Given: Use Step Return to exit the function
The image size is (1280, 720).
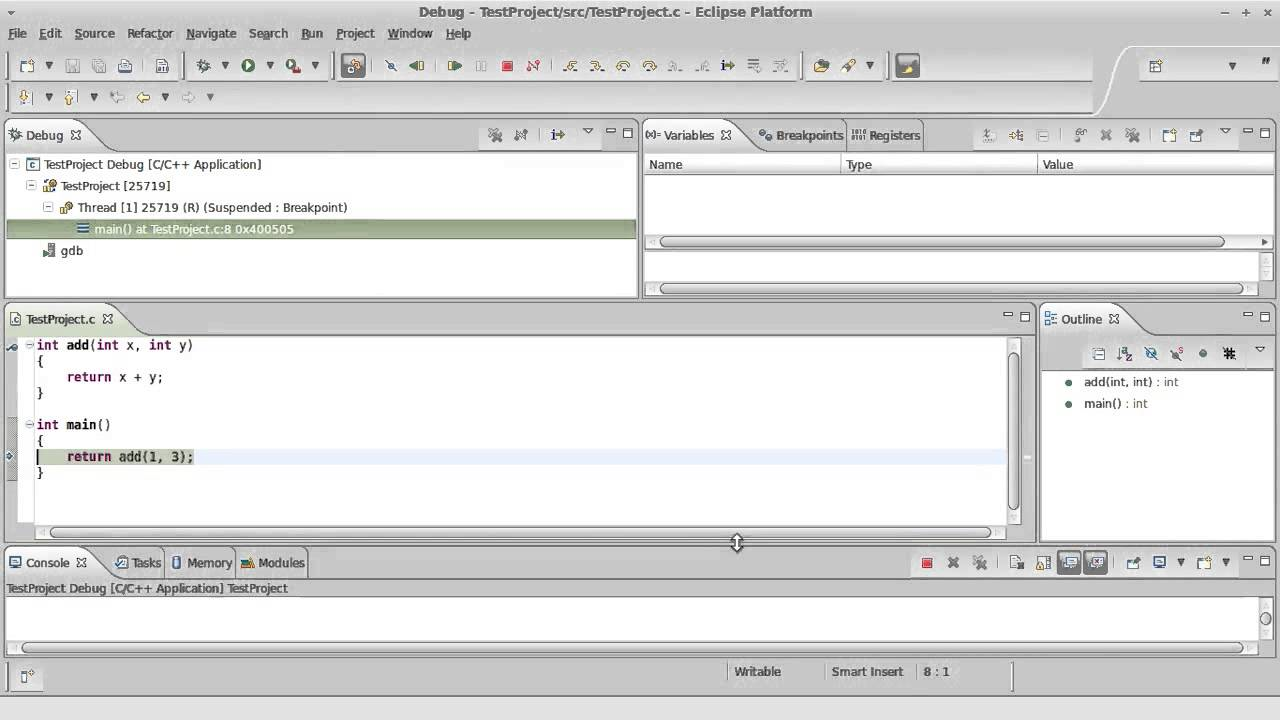Looking at the screenshot, I should [624, 66].
